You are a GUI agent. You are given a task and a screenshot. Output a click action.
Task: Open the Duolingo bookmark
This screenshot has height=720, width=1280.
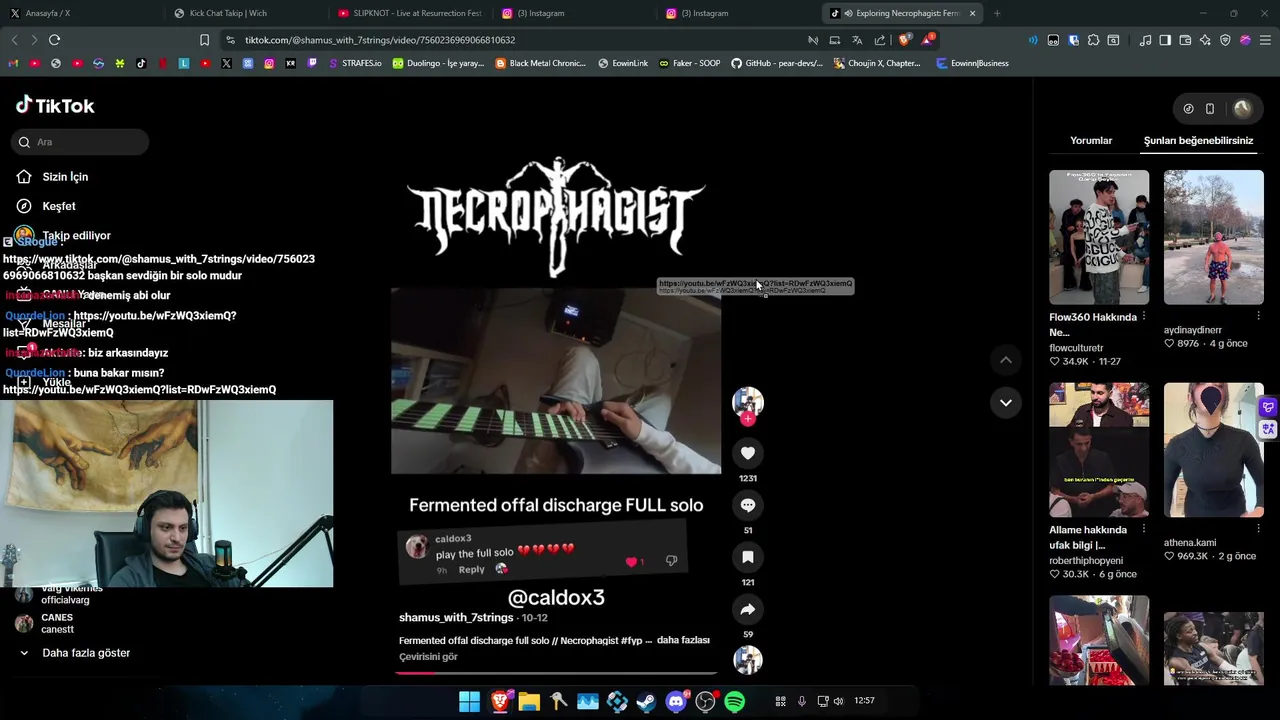click(438, 63)
